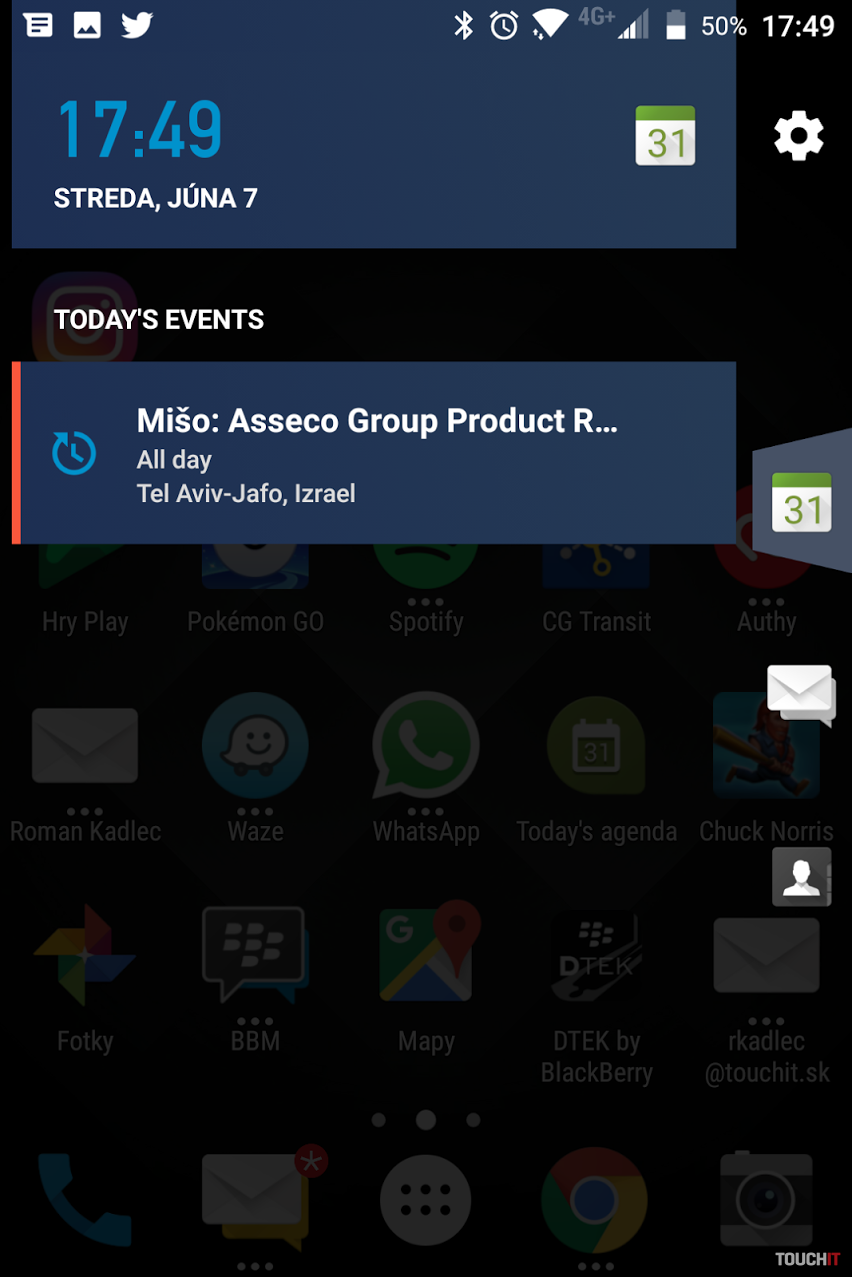Select the Calendar tab on the edge
The width and height of the screenshot is (852, 1277).
tap(802, 503)
